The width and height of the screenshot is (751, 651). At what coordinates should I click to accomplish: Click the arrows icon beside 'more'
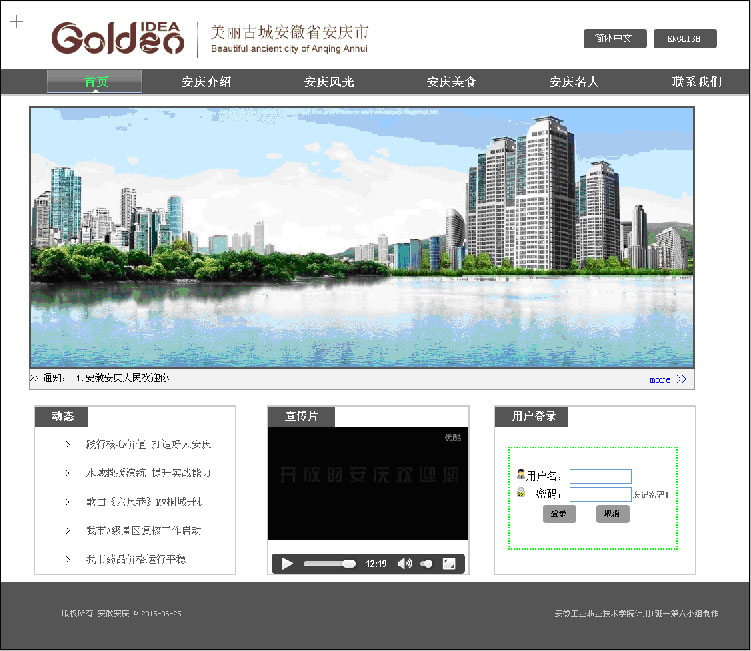pyautogui.click(x=682, y=380)
